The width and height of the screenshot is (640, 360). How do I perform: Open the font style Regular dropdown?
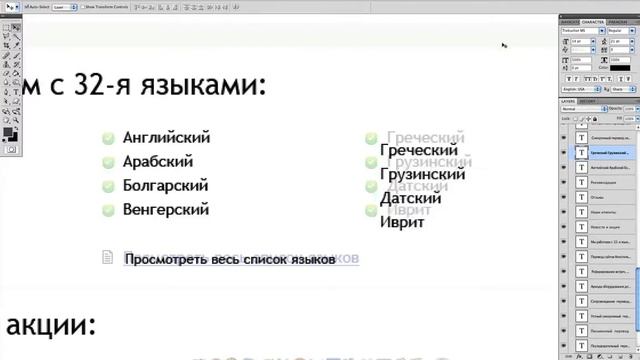(632, 31)
